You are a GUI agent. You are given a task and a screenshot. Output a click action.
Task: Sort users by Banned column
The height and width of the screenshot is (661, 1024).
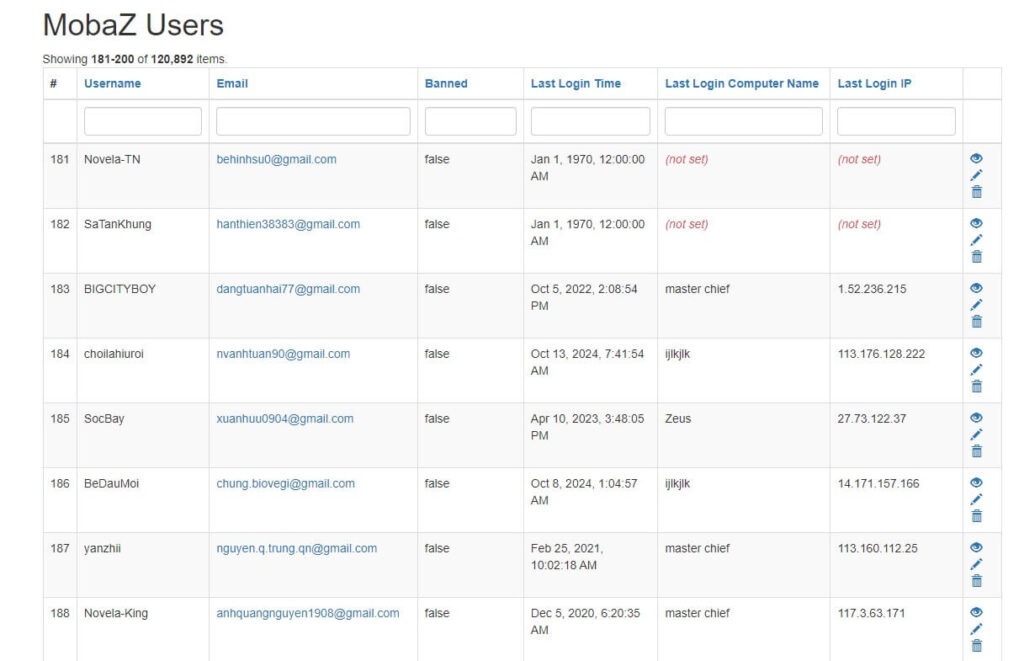[446, 84]
